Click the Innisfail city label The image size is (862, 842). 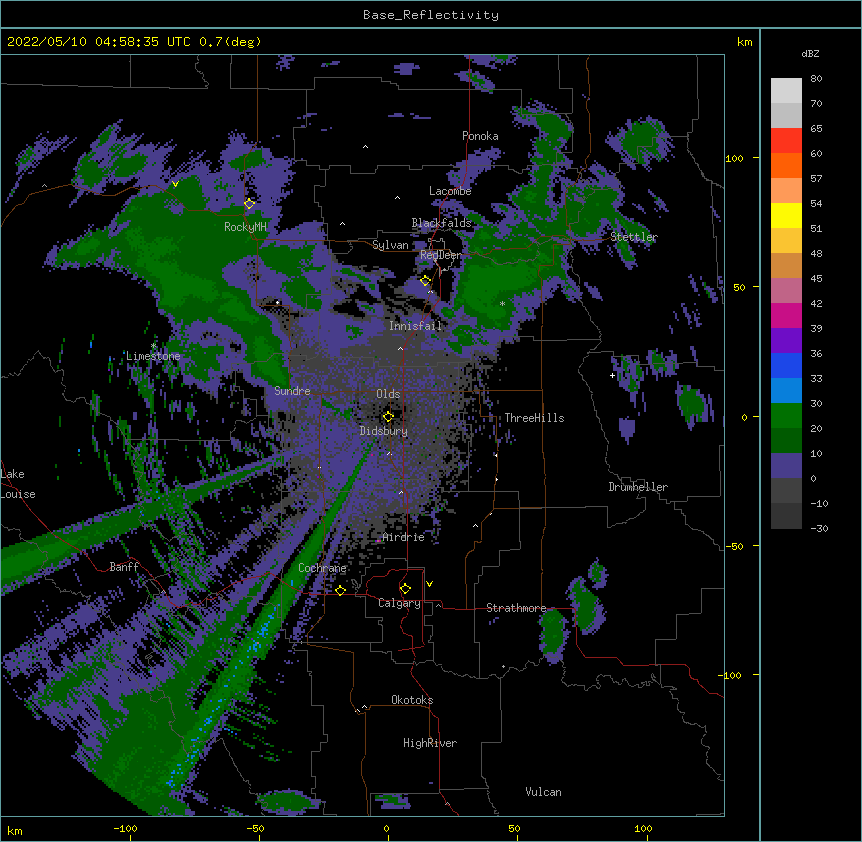415,326
